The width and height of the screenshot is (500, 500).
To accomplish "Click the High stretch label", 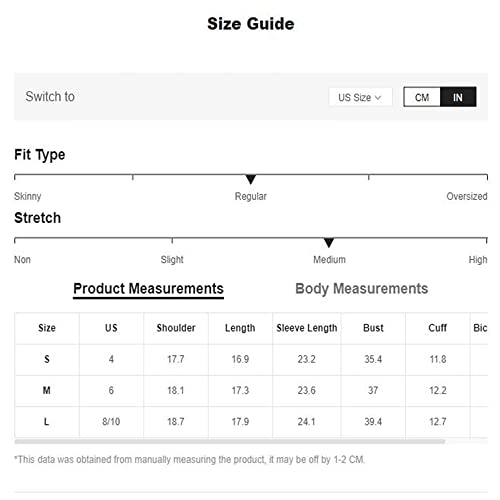I will coord(478,260).
